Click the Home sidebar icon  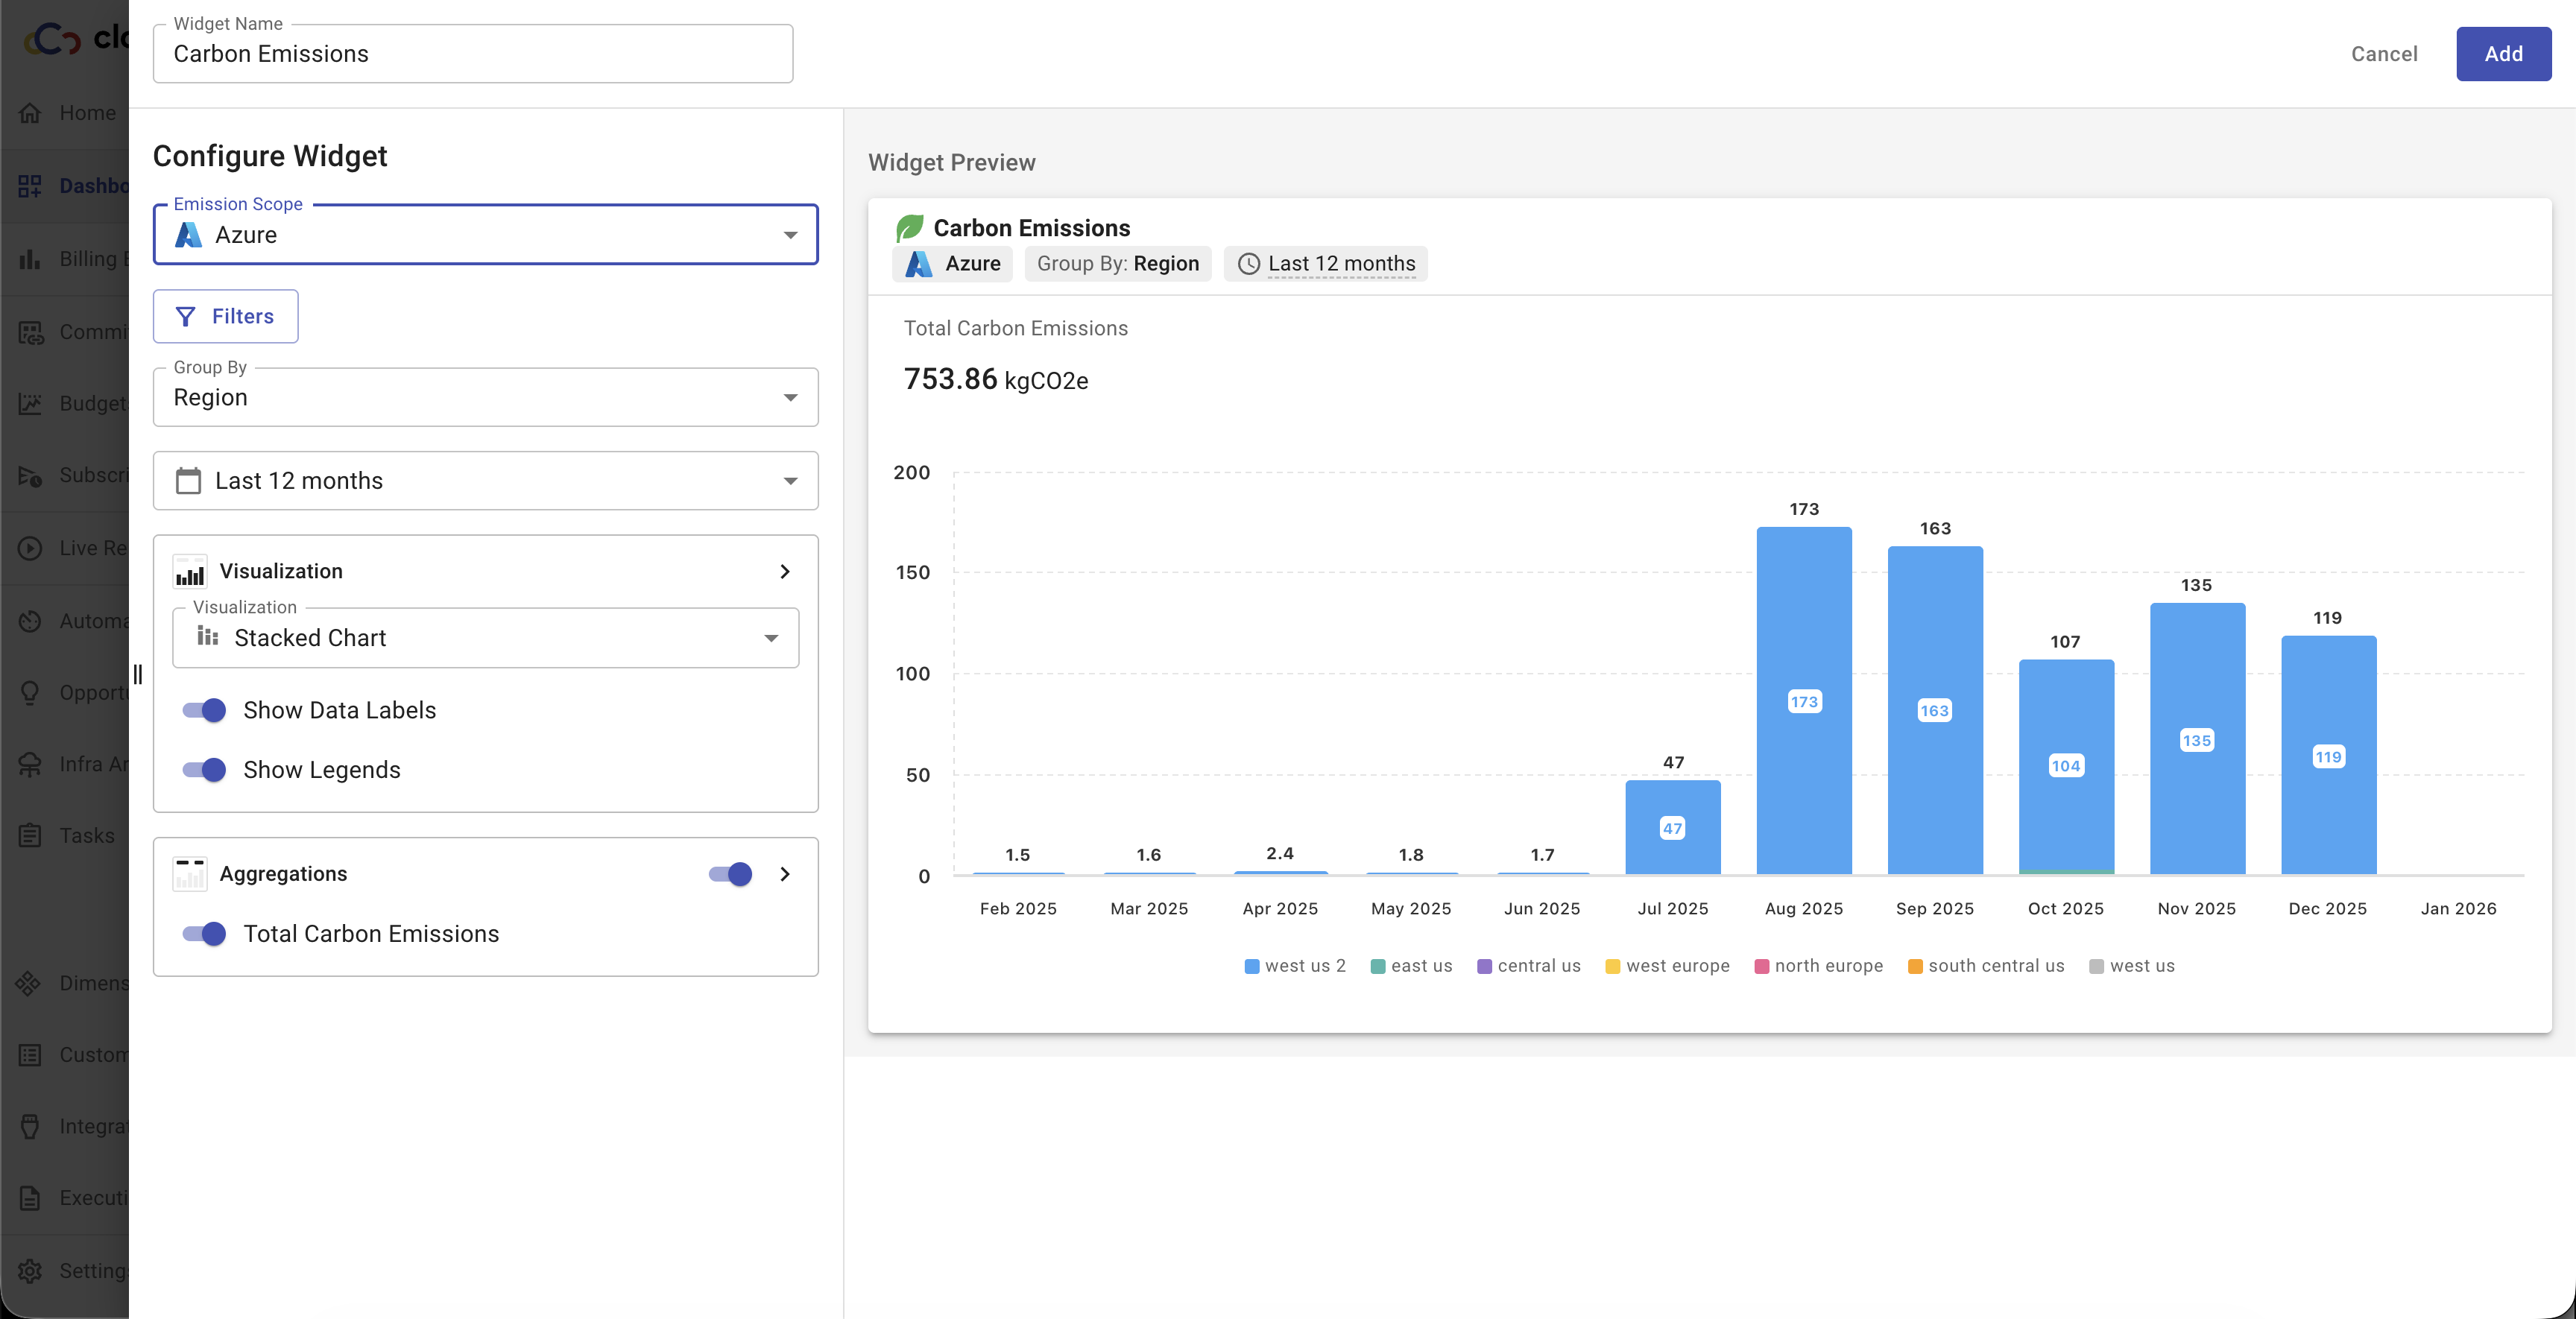tap(30, 113)
